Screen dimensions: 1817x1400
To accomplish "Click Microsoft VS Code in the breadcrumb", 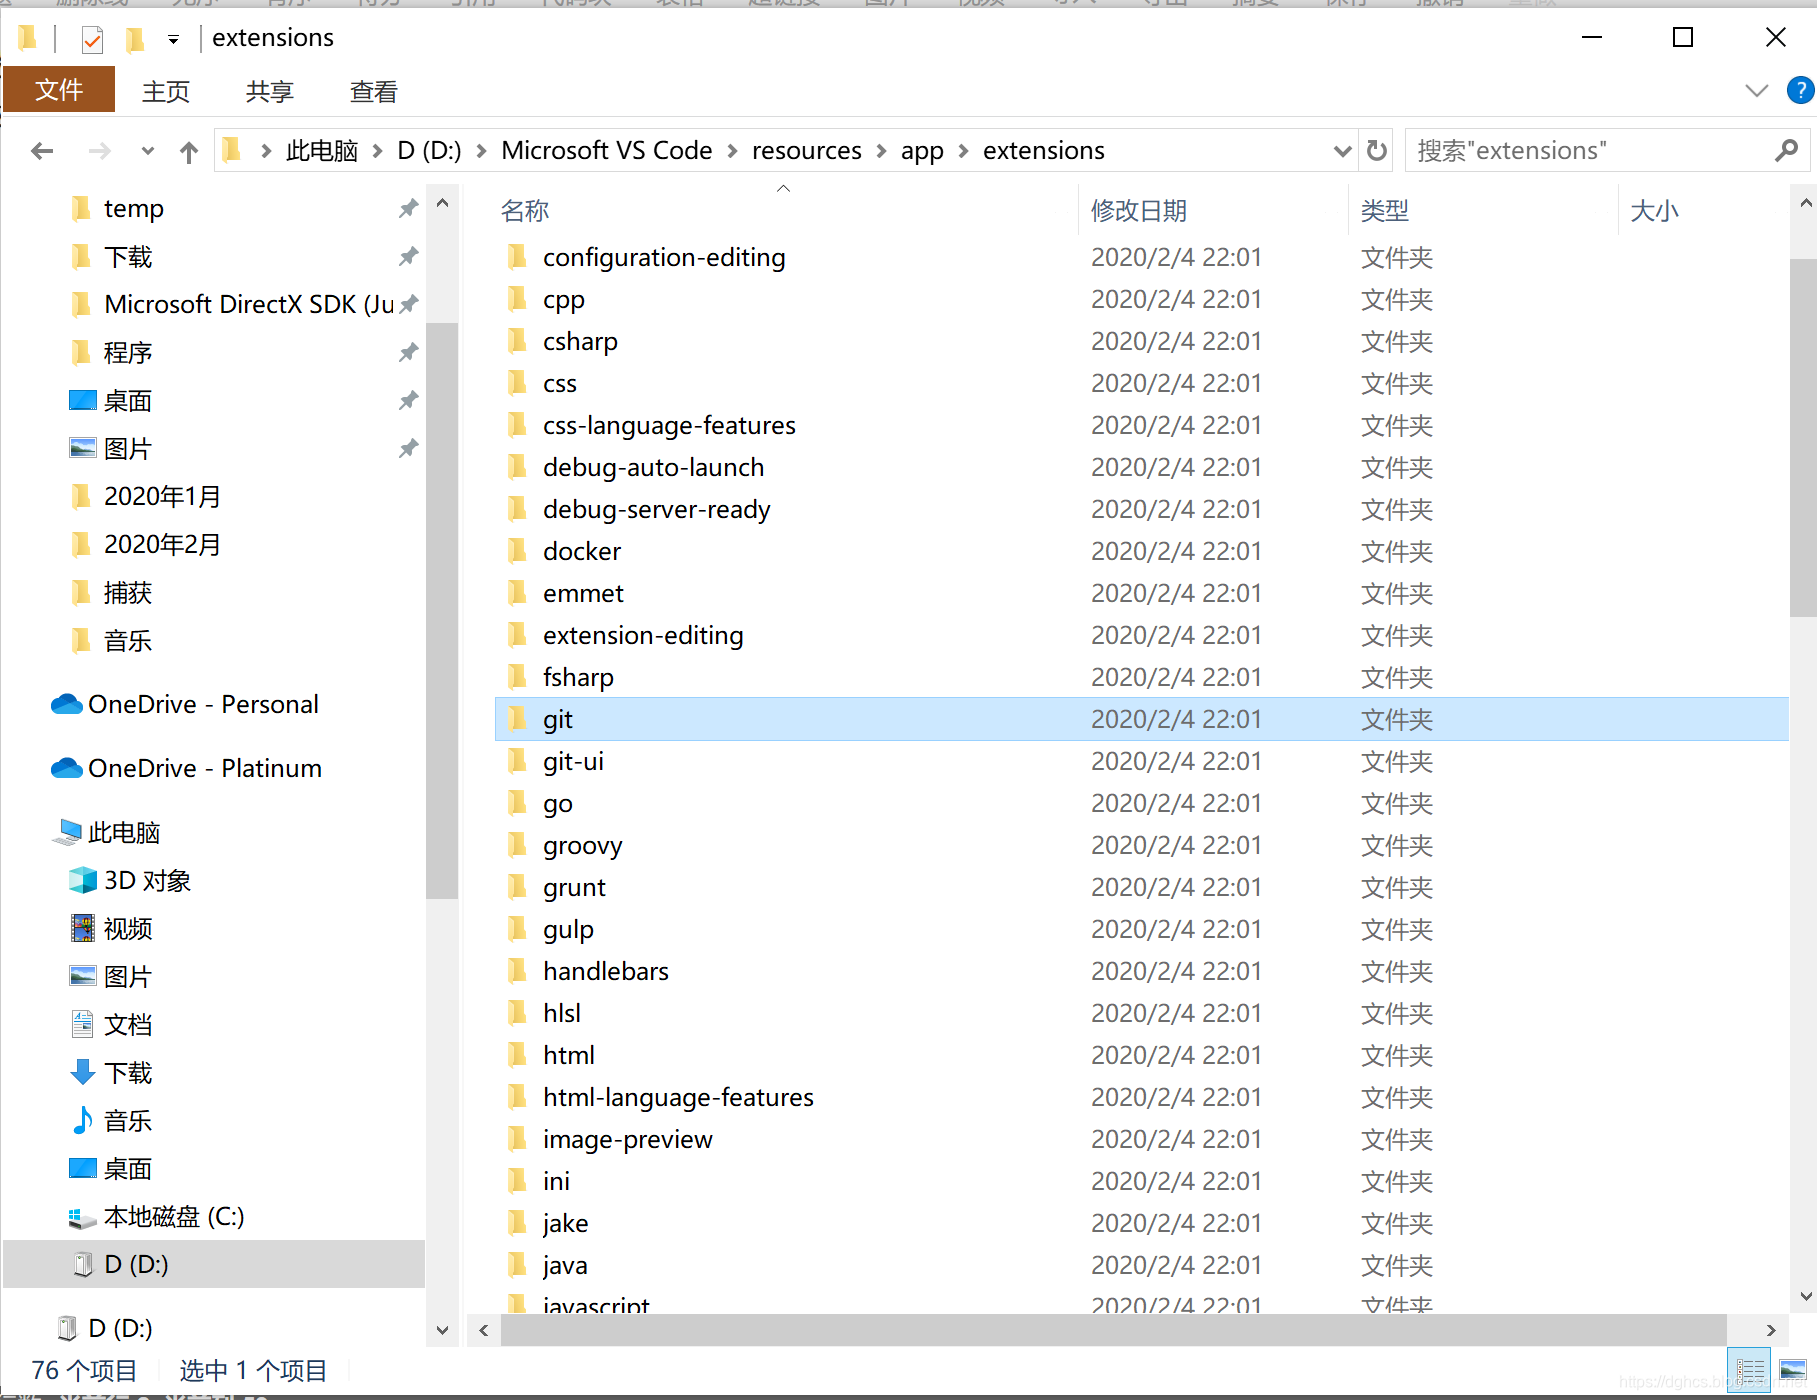I will [607, 151].
